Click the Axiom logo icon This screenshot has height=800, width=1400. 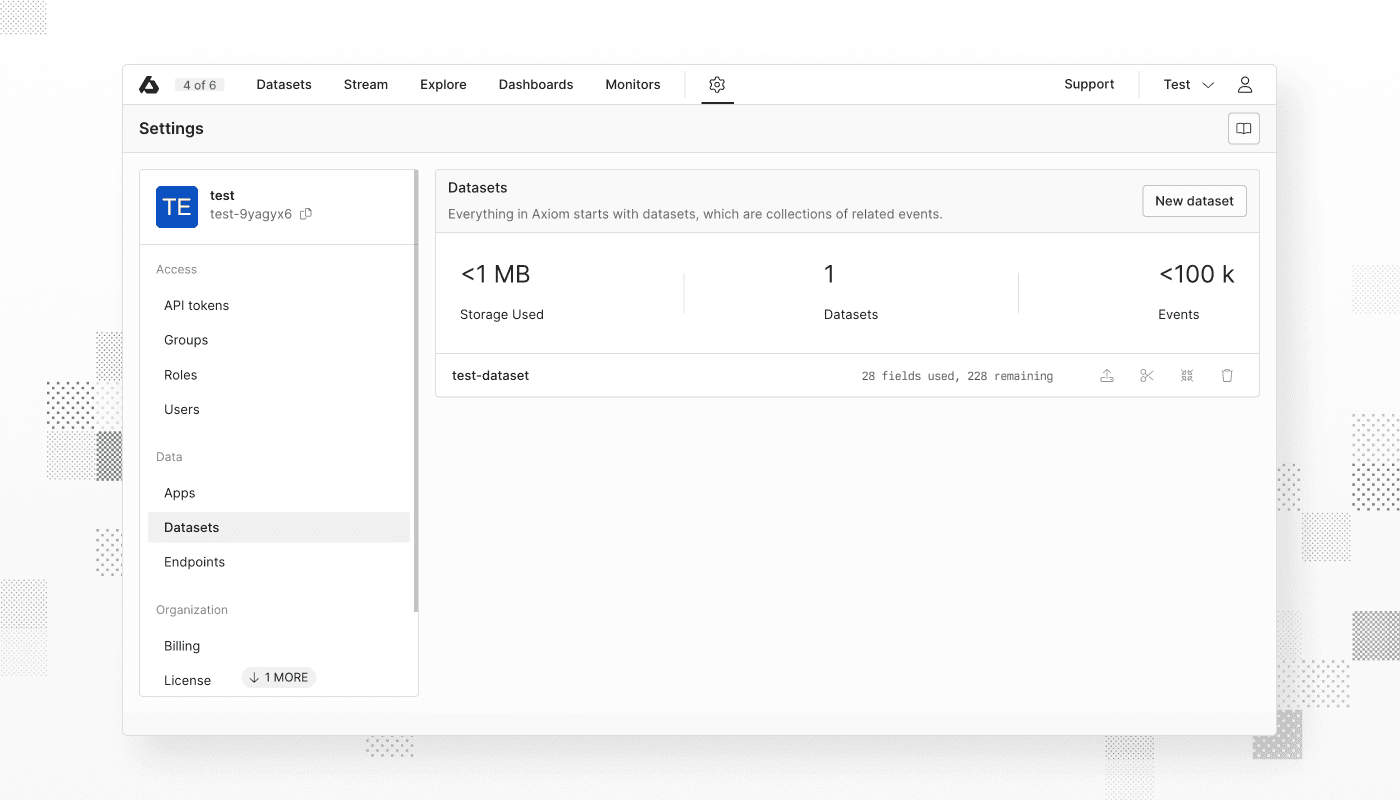[x=150, y=84]
